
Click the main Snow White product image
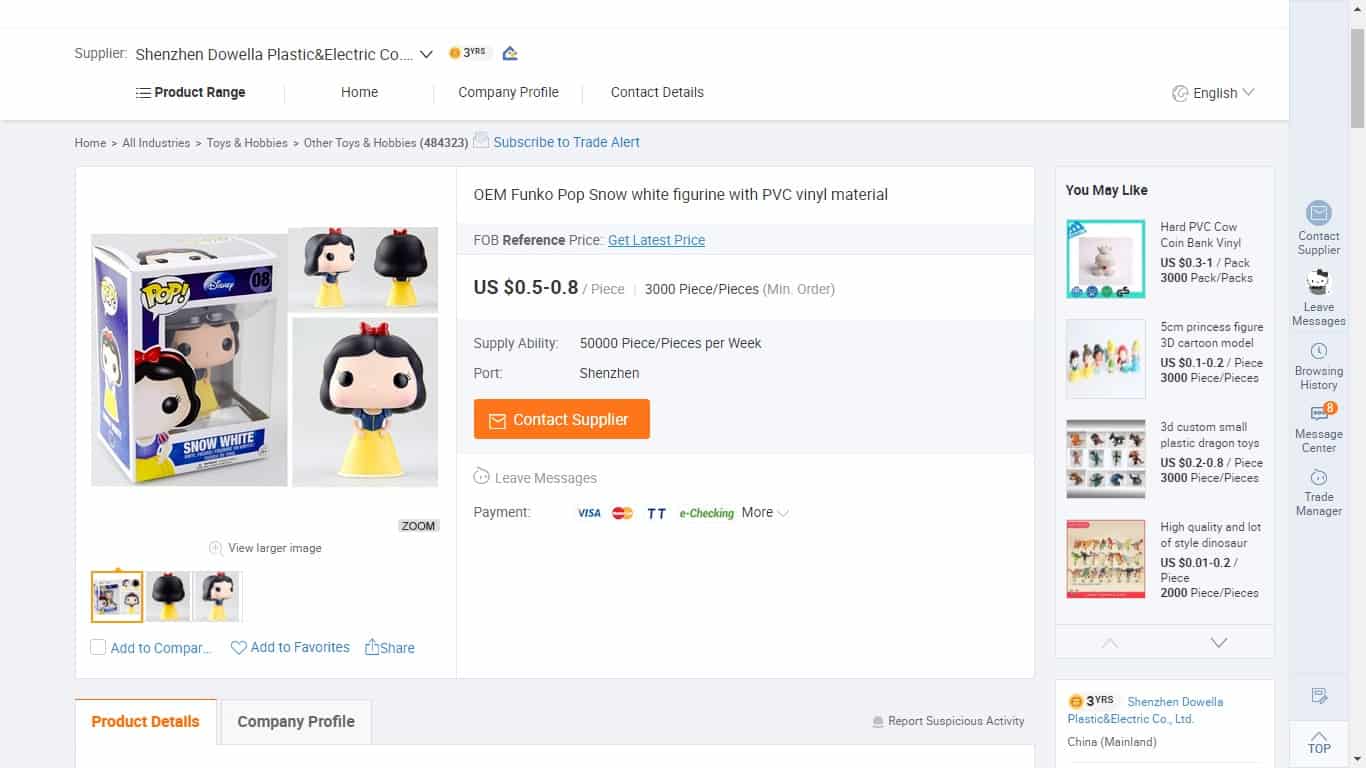click(x=265, y=357)
